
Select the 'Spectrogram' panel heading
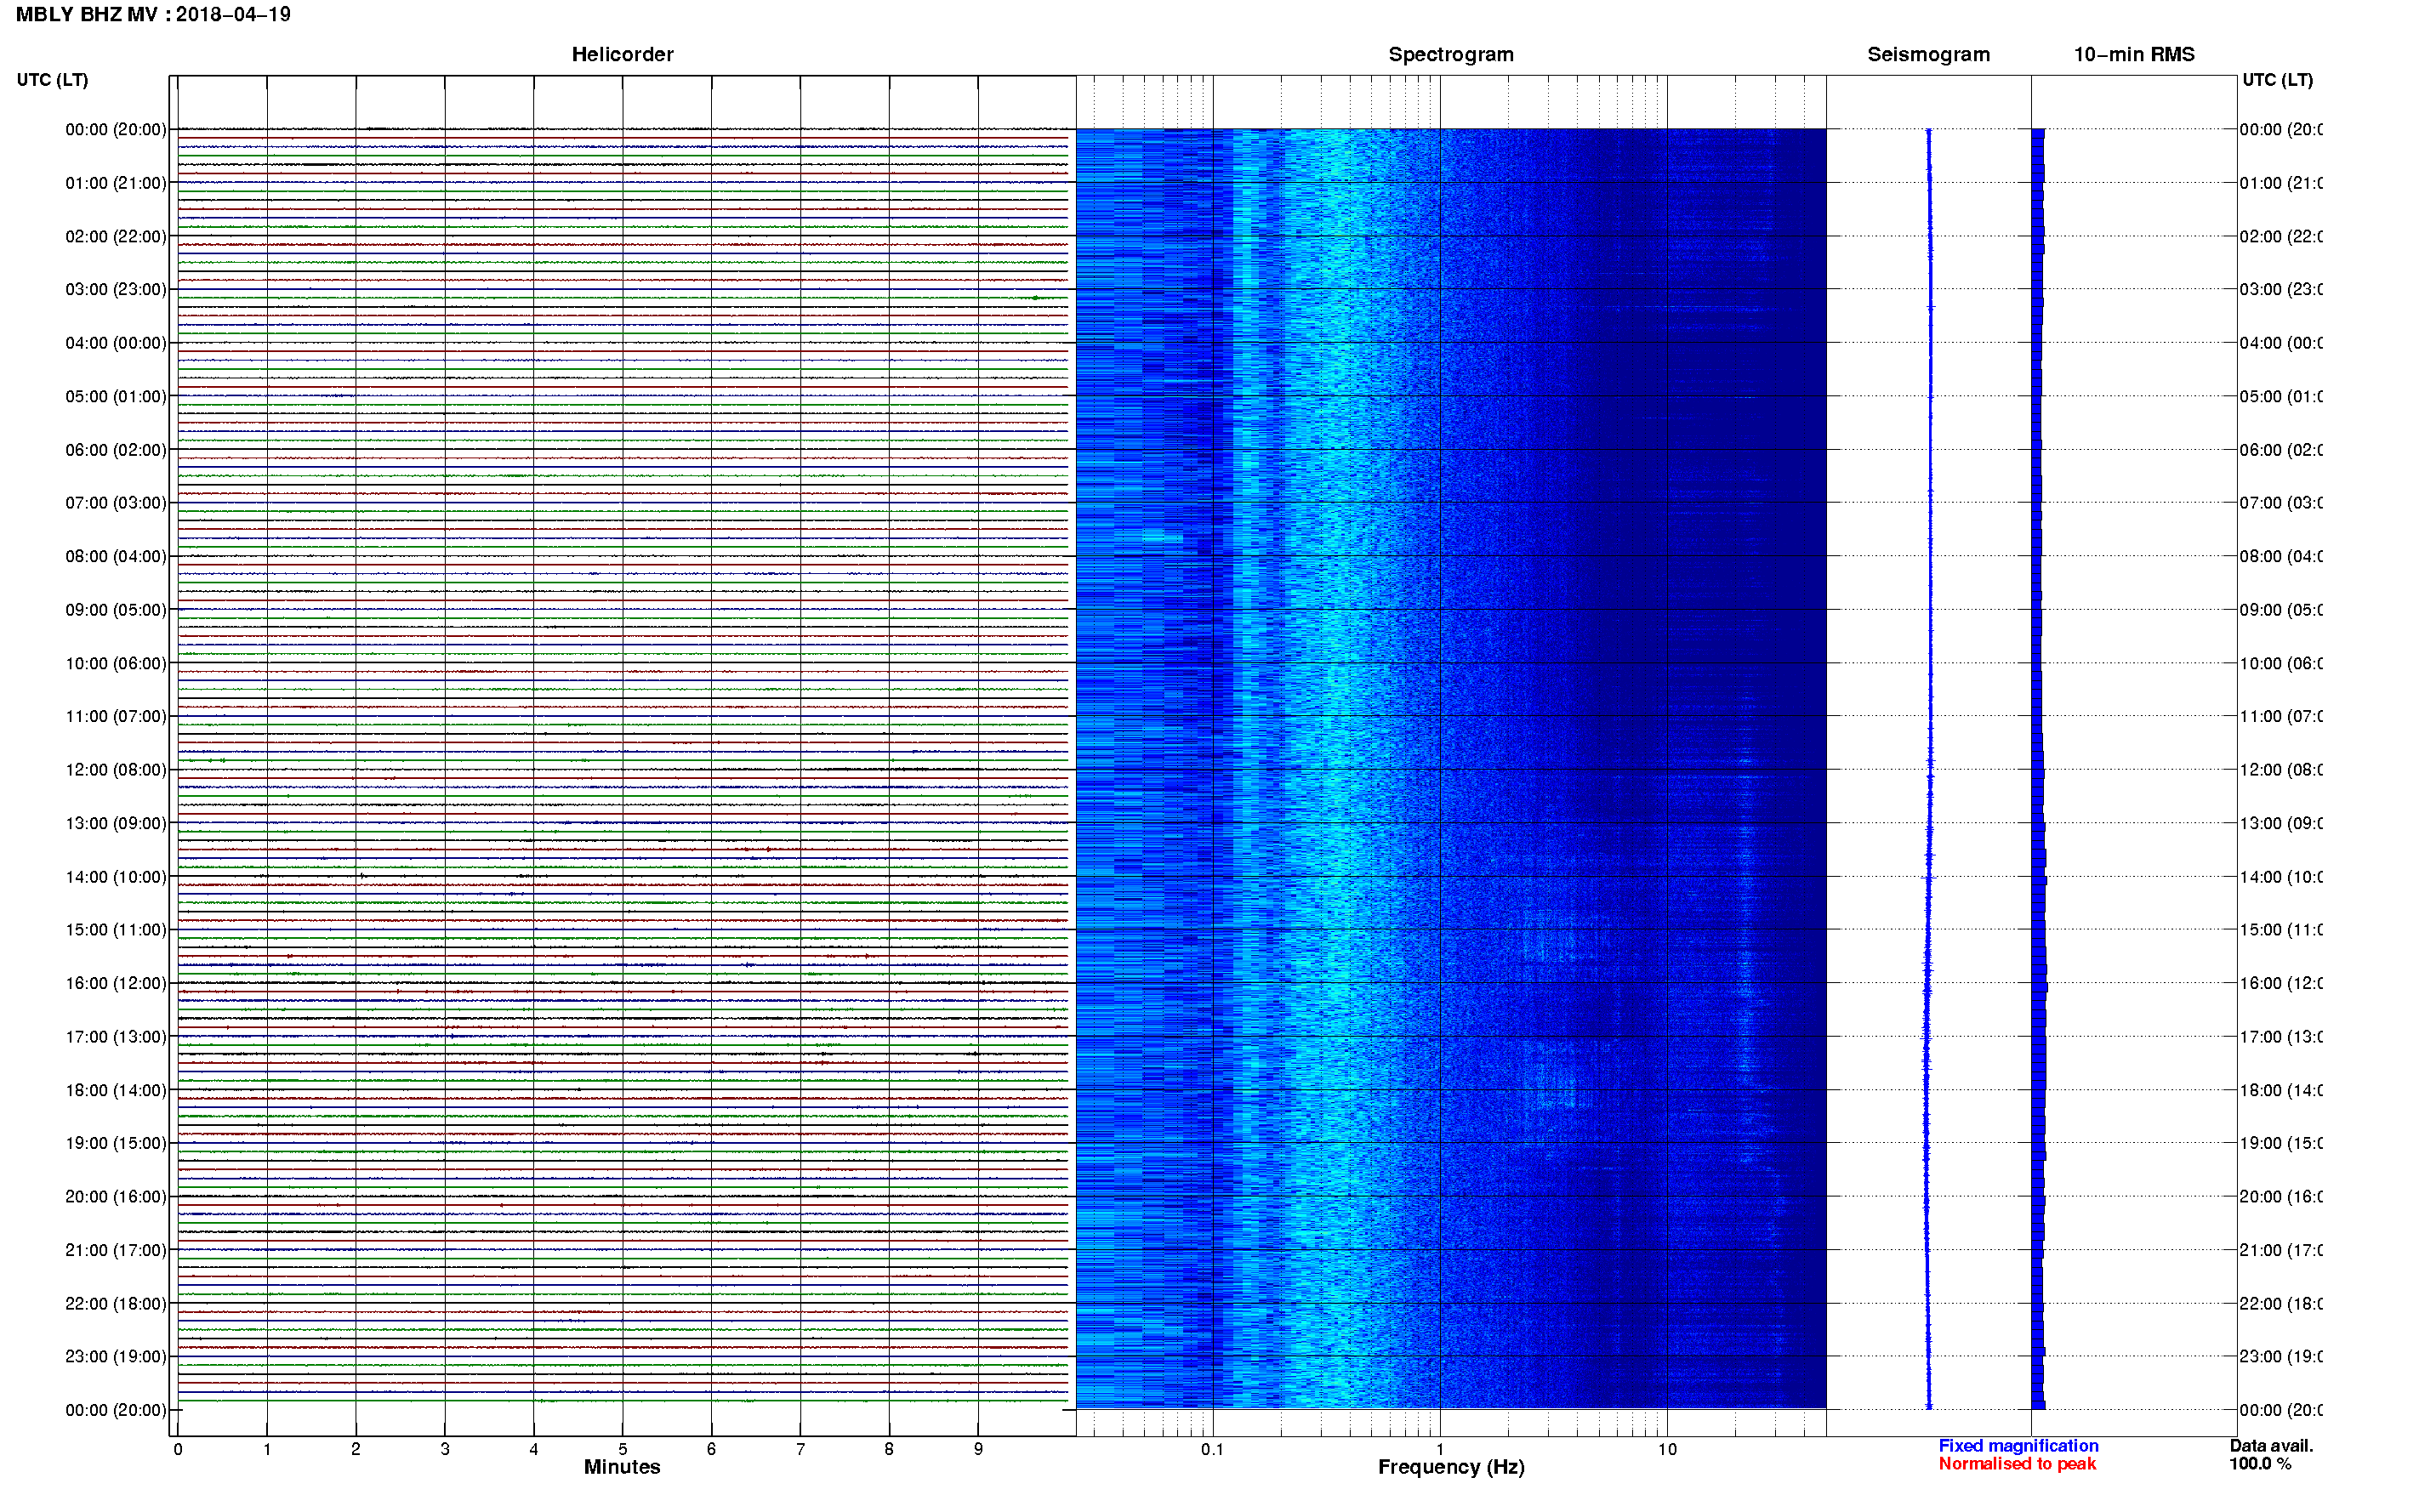[1450, 55]
